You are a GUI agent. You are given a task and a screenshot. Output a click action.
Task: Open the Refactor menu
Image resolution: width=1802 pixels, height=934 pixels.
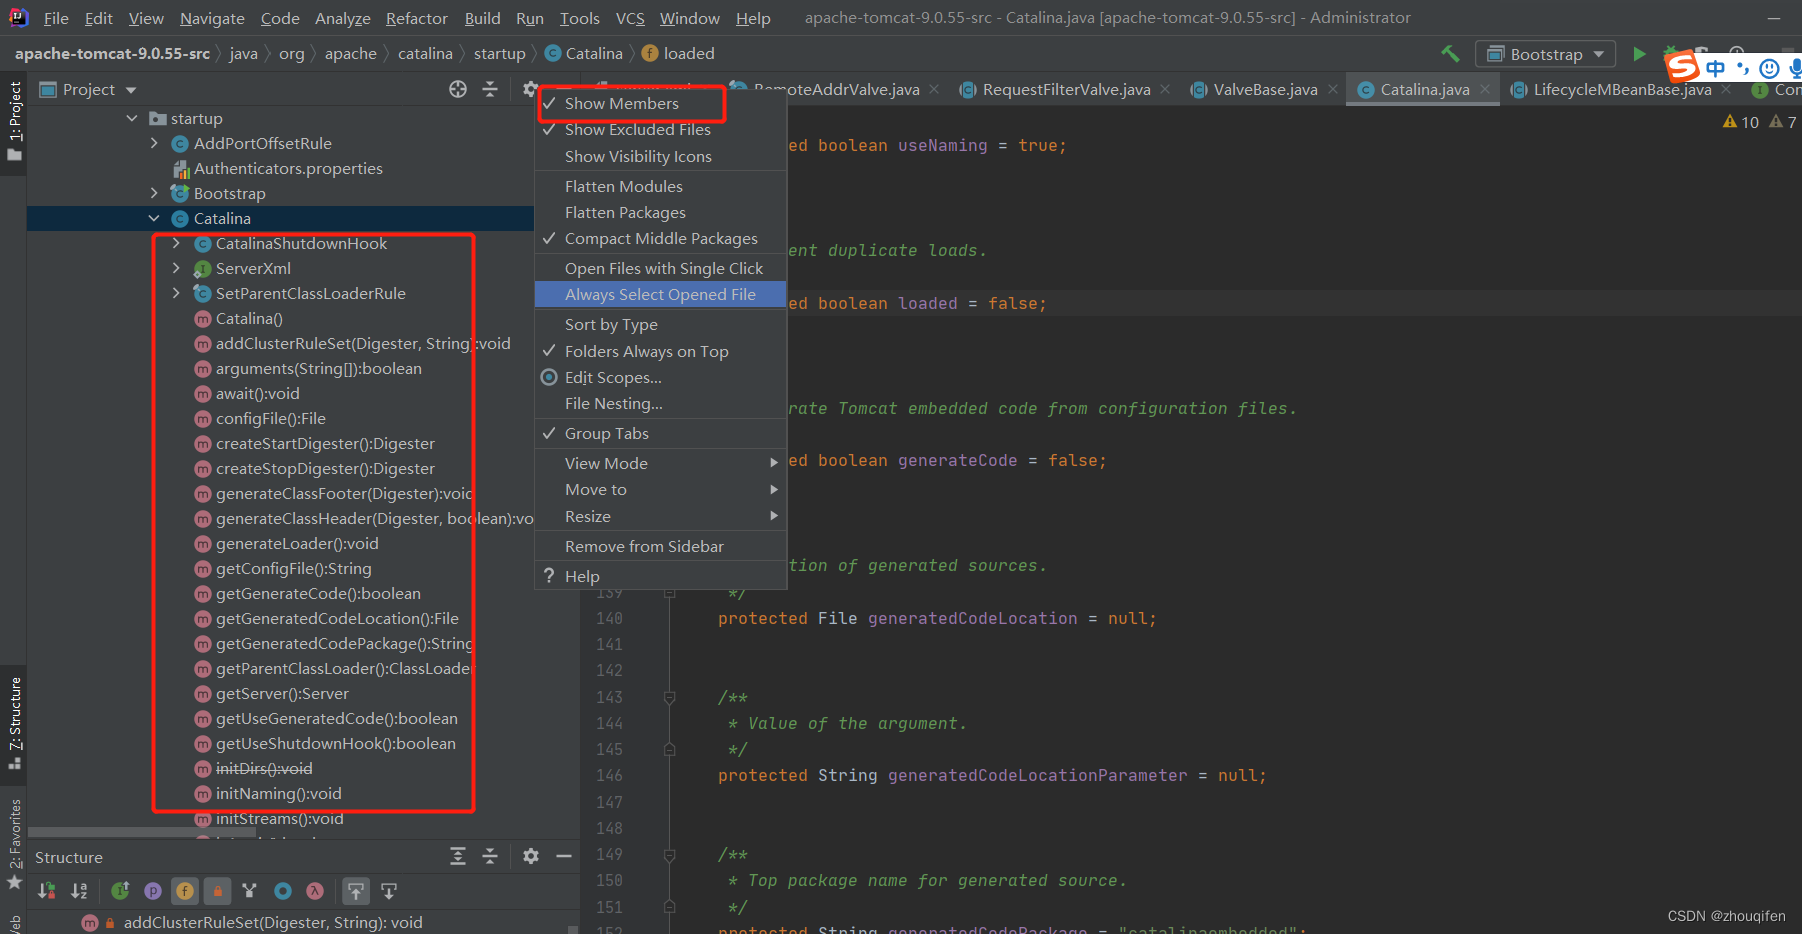point(416,18)
